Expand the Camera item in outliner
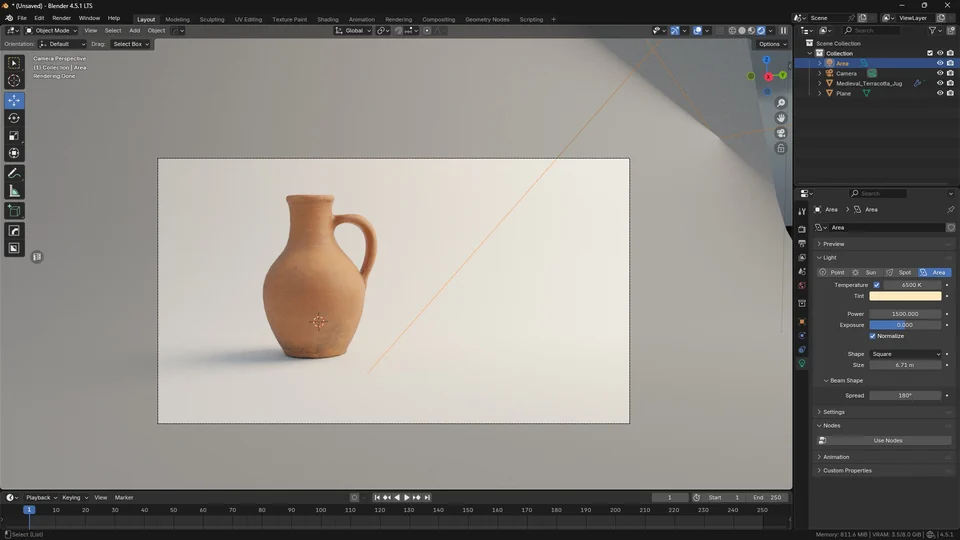Screen dimensions: 960x540 pos(820,73)
